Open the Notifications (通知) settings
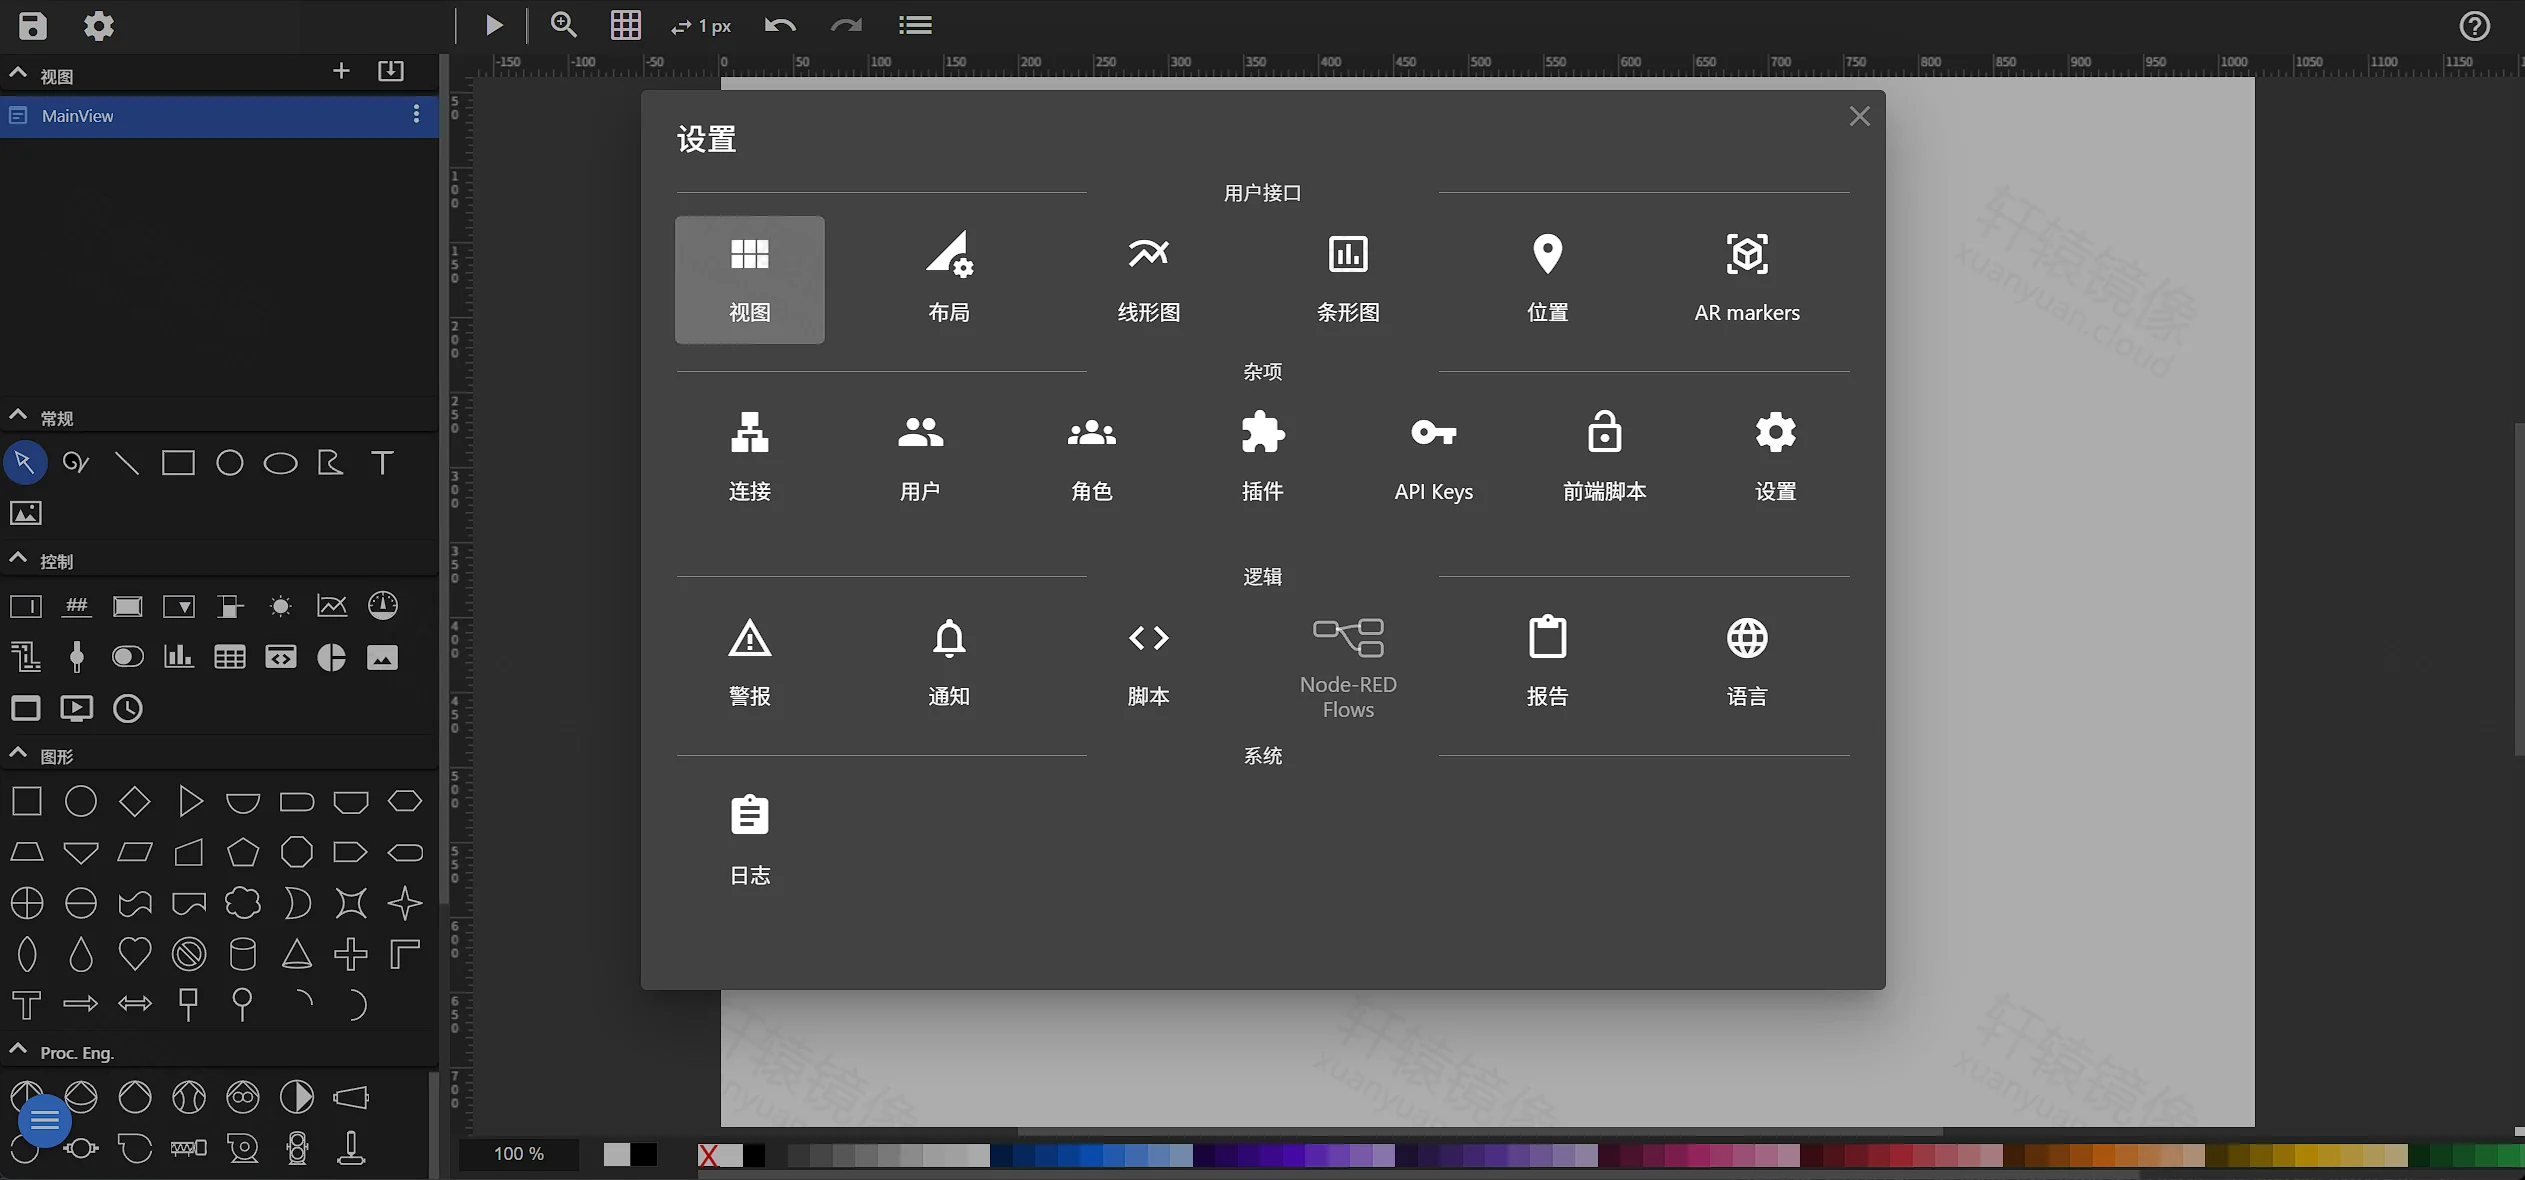 (x=949, y=664)
